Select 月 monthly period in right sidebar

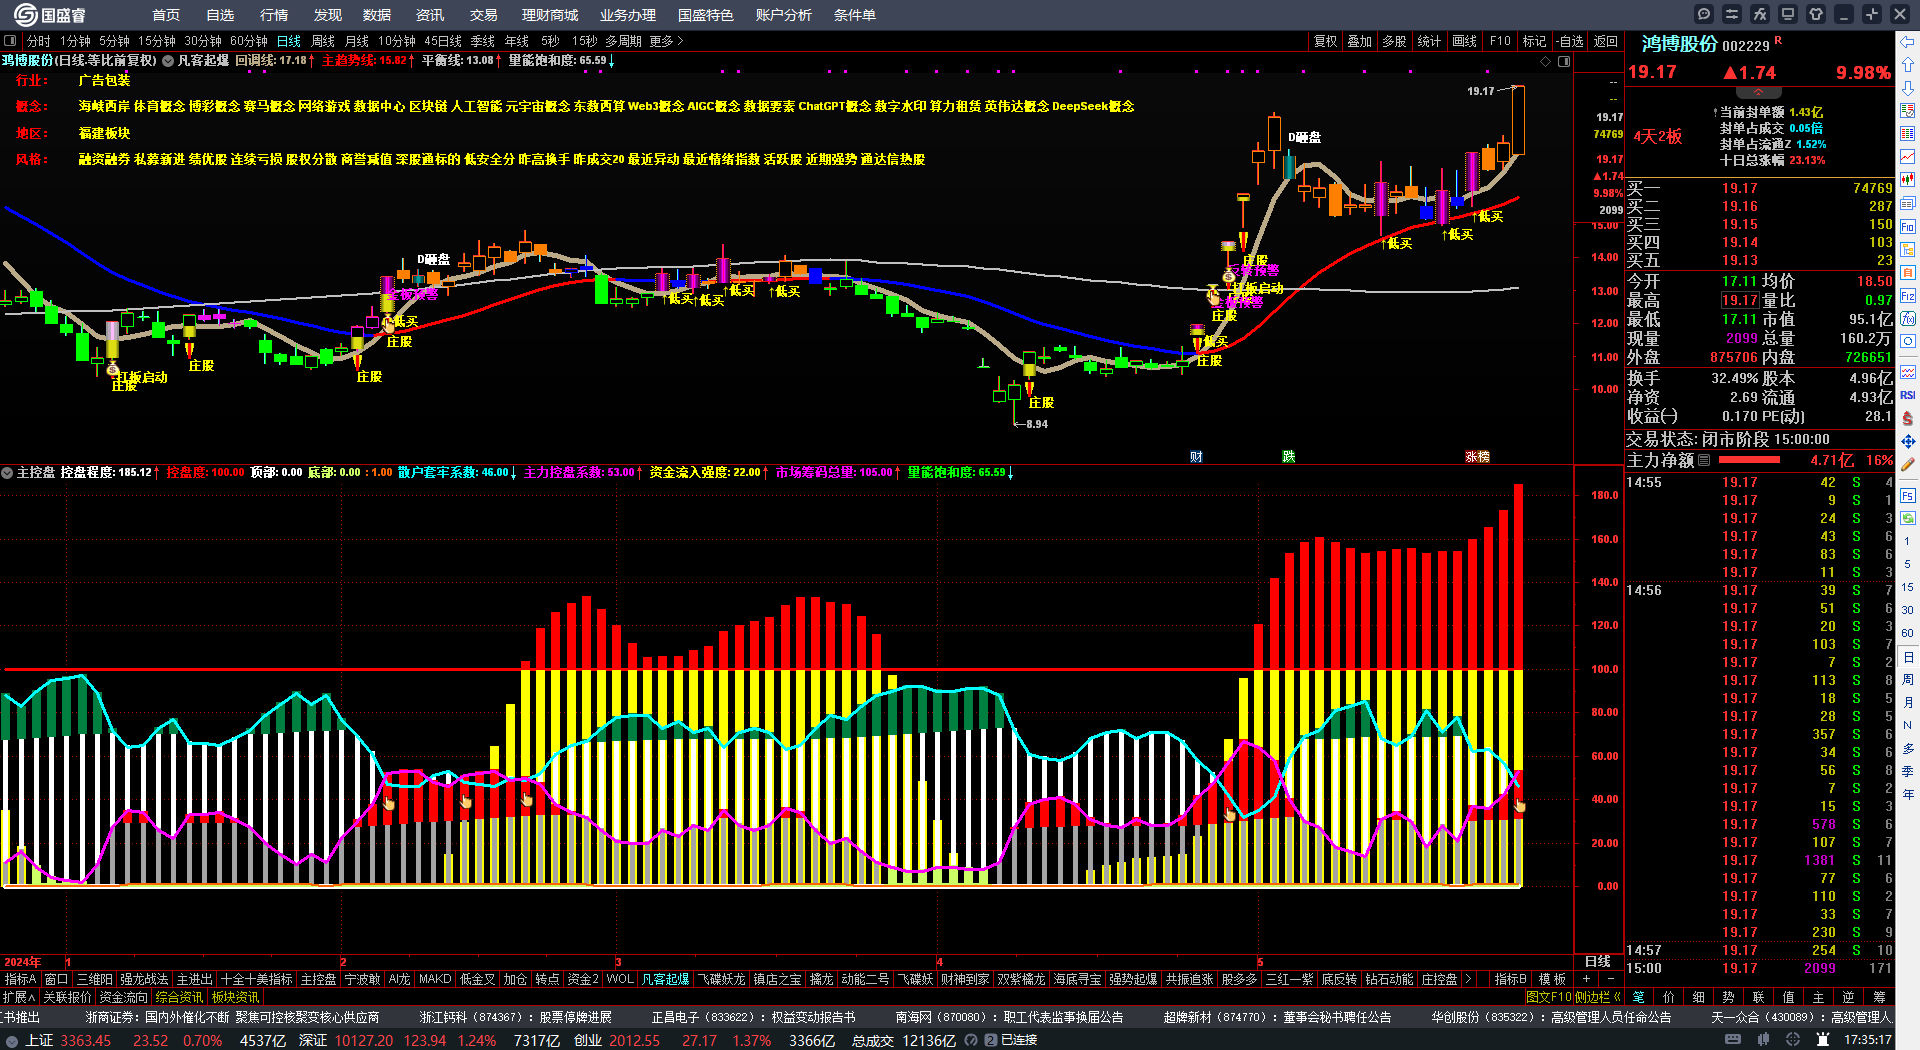(x=1908, y=702)
